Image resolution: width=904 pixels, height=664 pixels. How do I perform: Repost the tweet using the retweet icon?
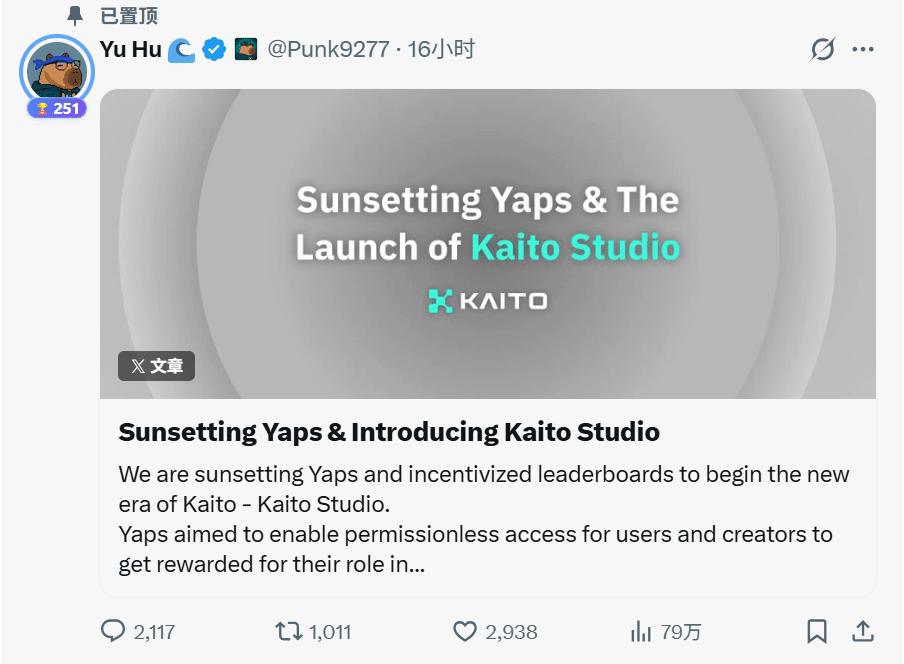288,631
